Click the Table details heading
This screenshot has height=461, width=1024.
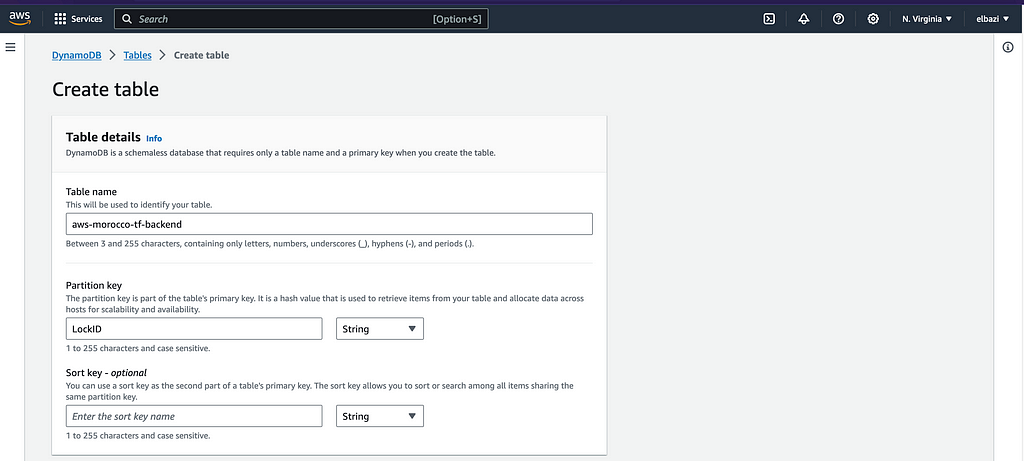tap(103, 137)
